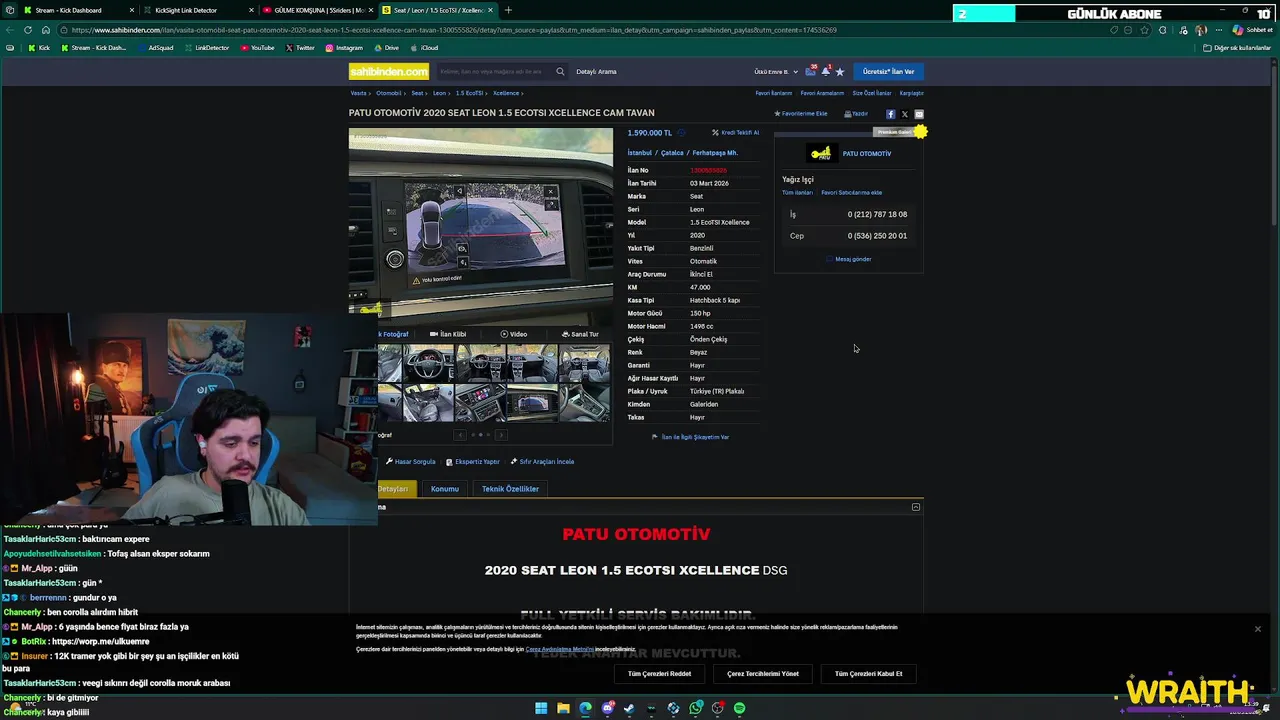Screen dimensions: 1280x720
Task: Click the search input field
Action: [x=493, y=71]
